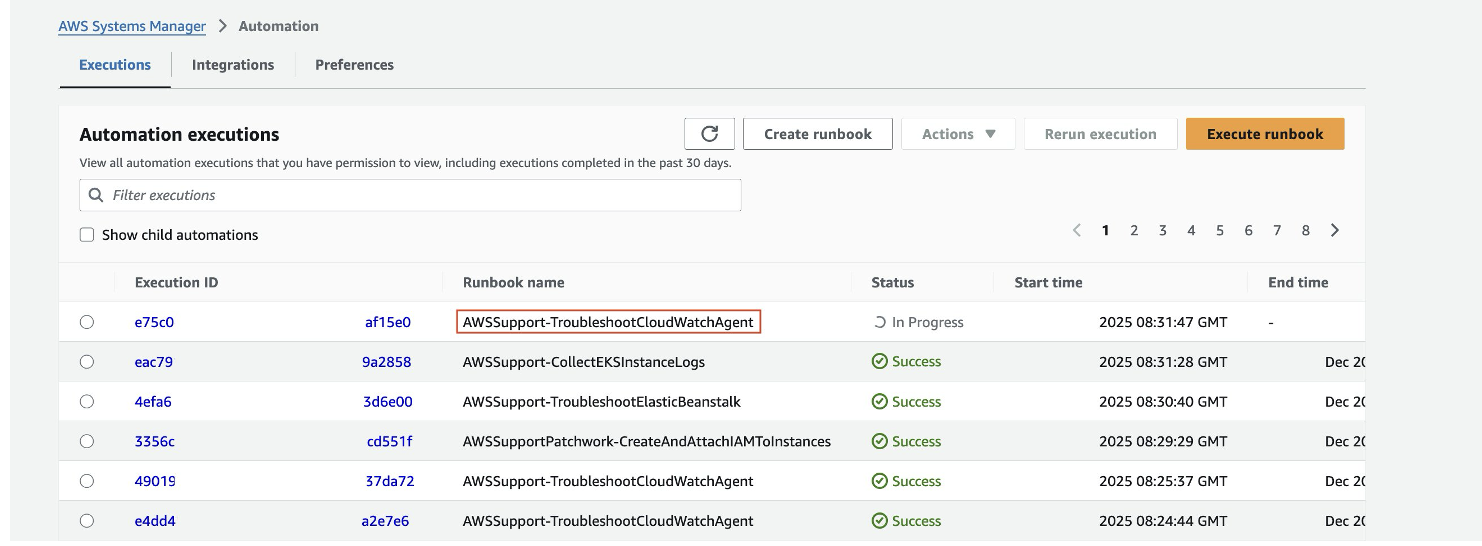Viewport: 1482px width, 546px height.
Task: Open the AWS Systems Manager breadcrumb link
Action: pos(132,26)
